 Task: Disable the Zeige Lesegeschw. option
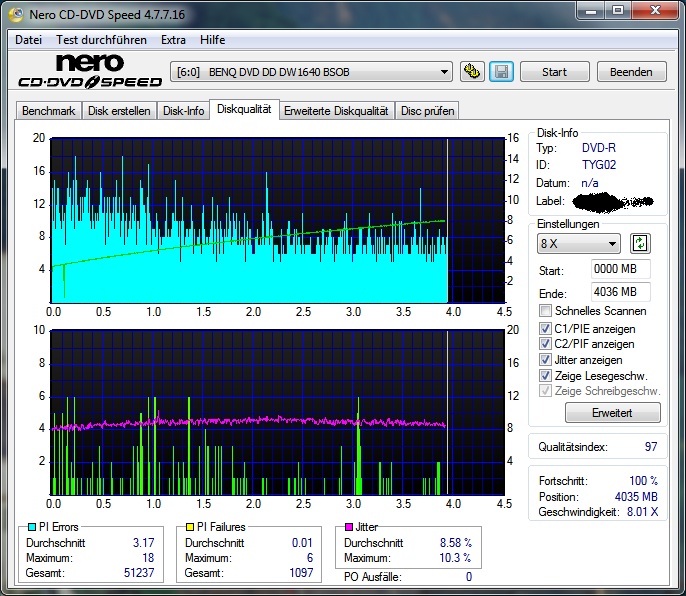(545, 376)
